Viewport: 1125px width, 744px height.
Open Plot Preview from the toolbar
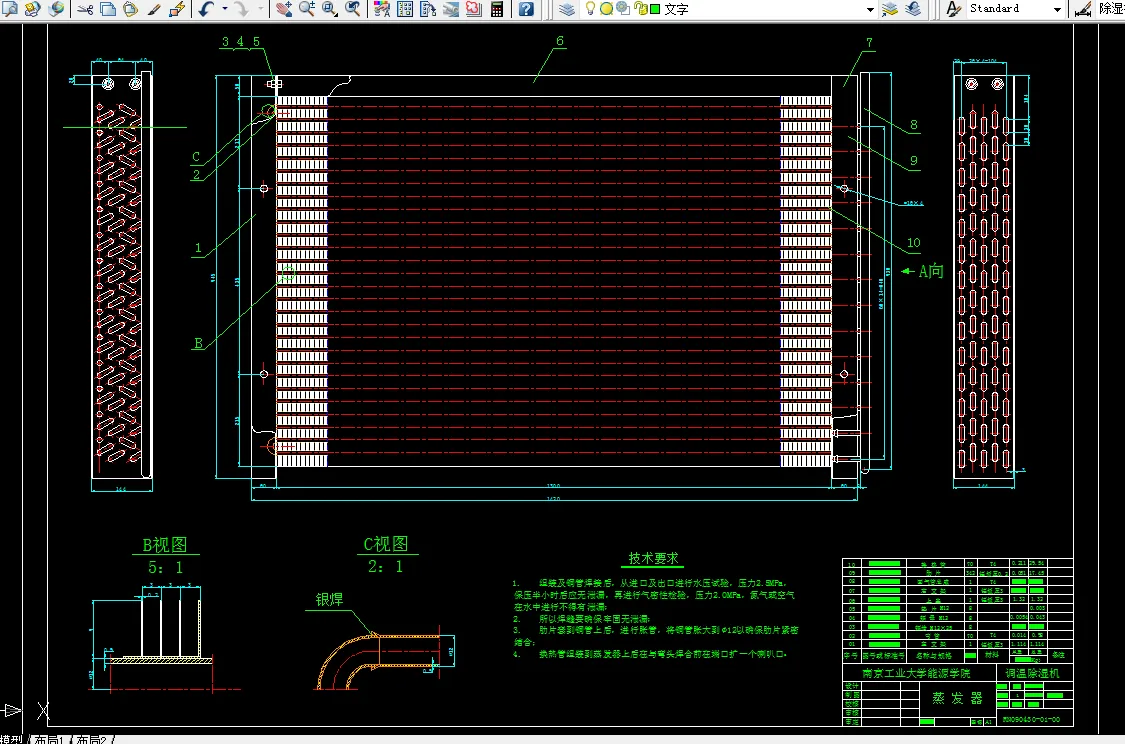point(10,9)
